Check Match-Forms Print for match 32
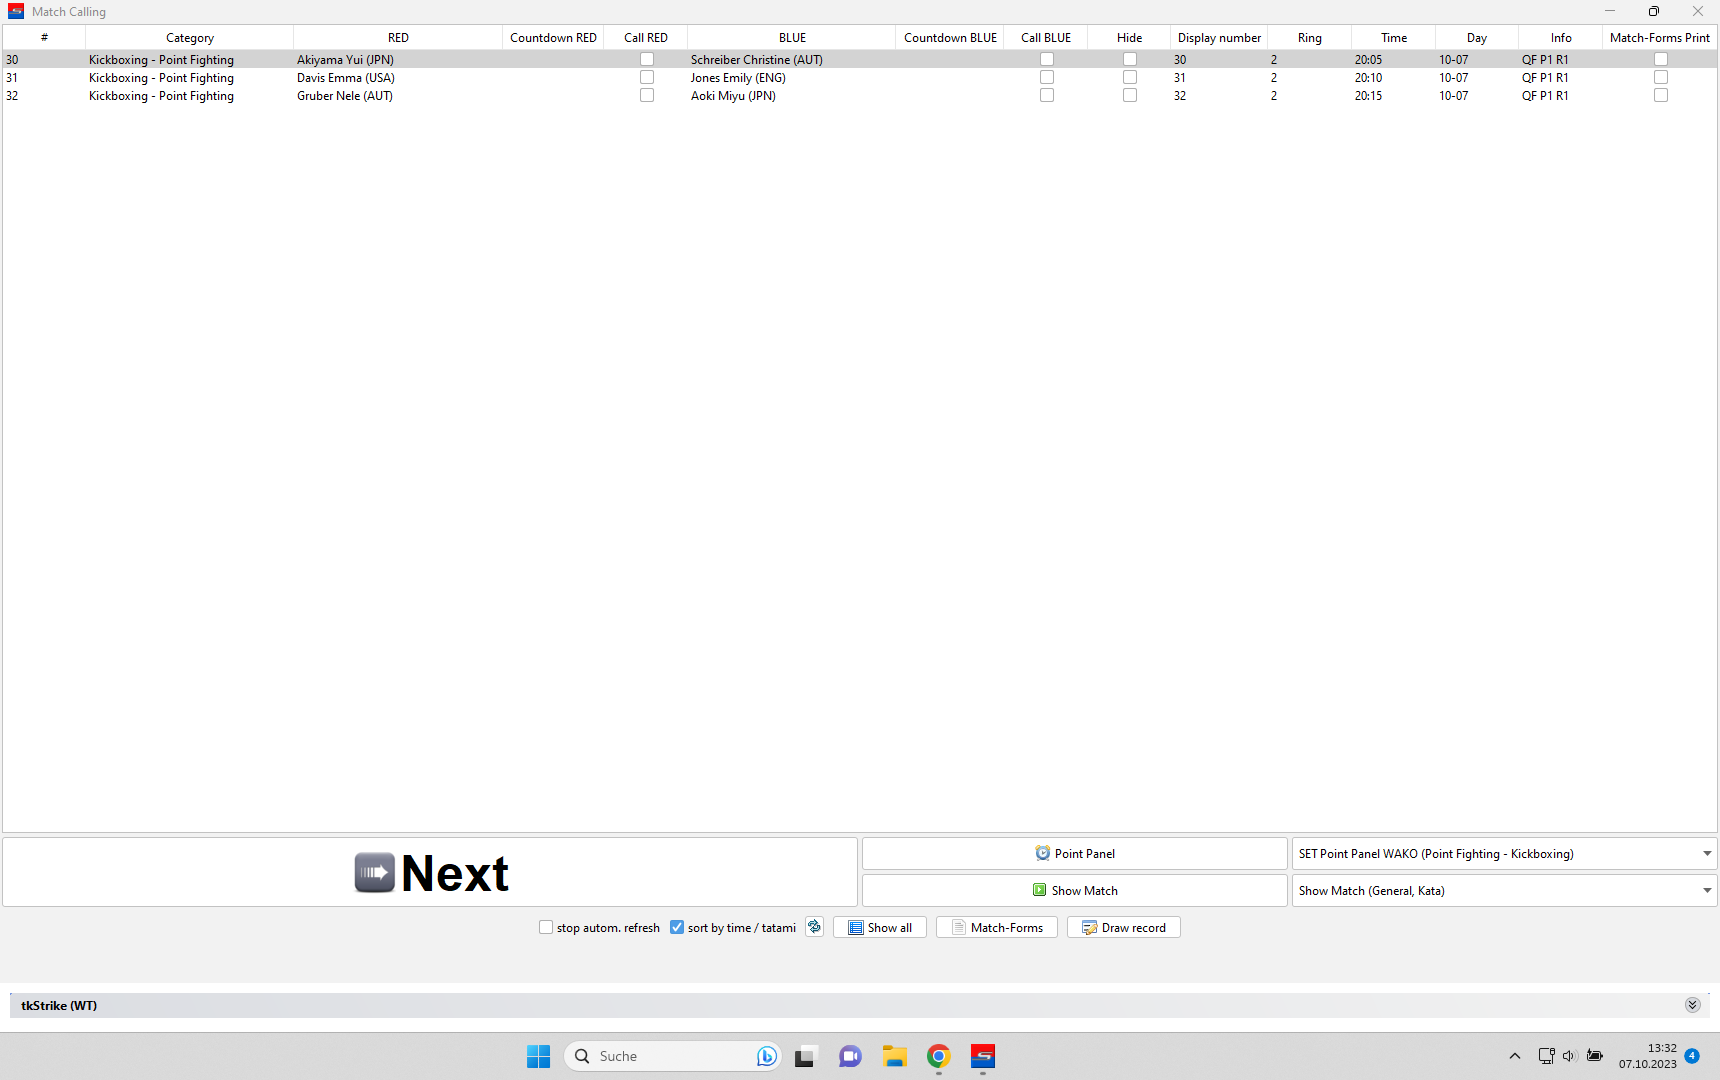Screen dimensions: 1720x1080 1661,96
